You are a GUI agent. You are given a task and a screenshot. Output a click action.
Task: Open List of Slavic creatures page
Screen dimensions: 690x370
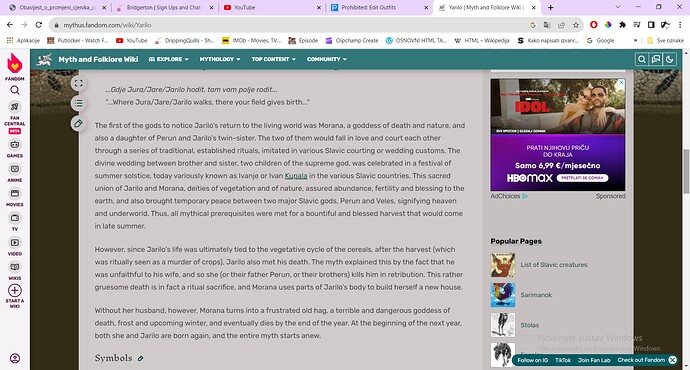[x=554, y=265]
